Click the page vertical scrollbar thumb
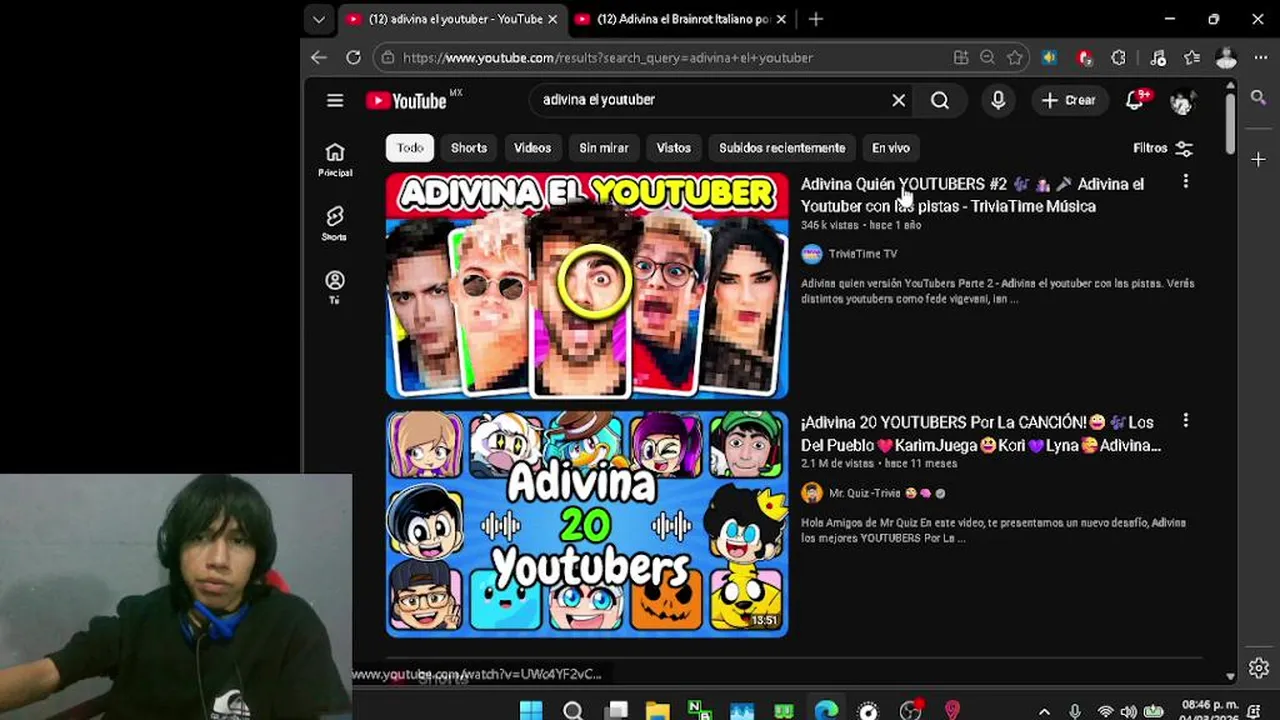 click(1231, 122)
